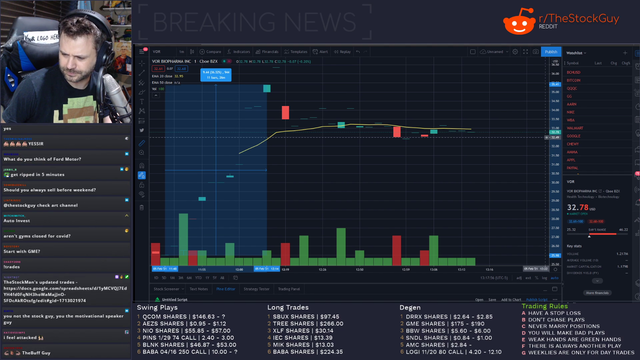This screenshot has height=360, width=640.
Task: Minimize the bottom panel dash icon
Action: click(x=545, y=290)
